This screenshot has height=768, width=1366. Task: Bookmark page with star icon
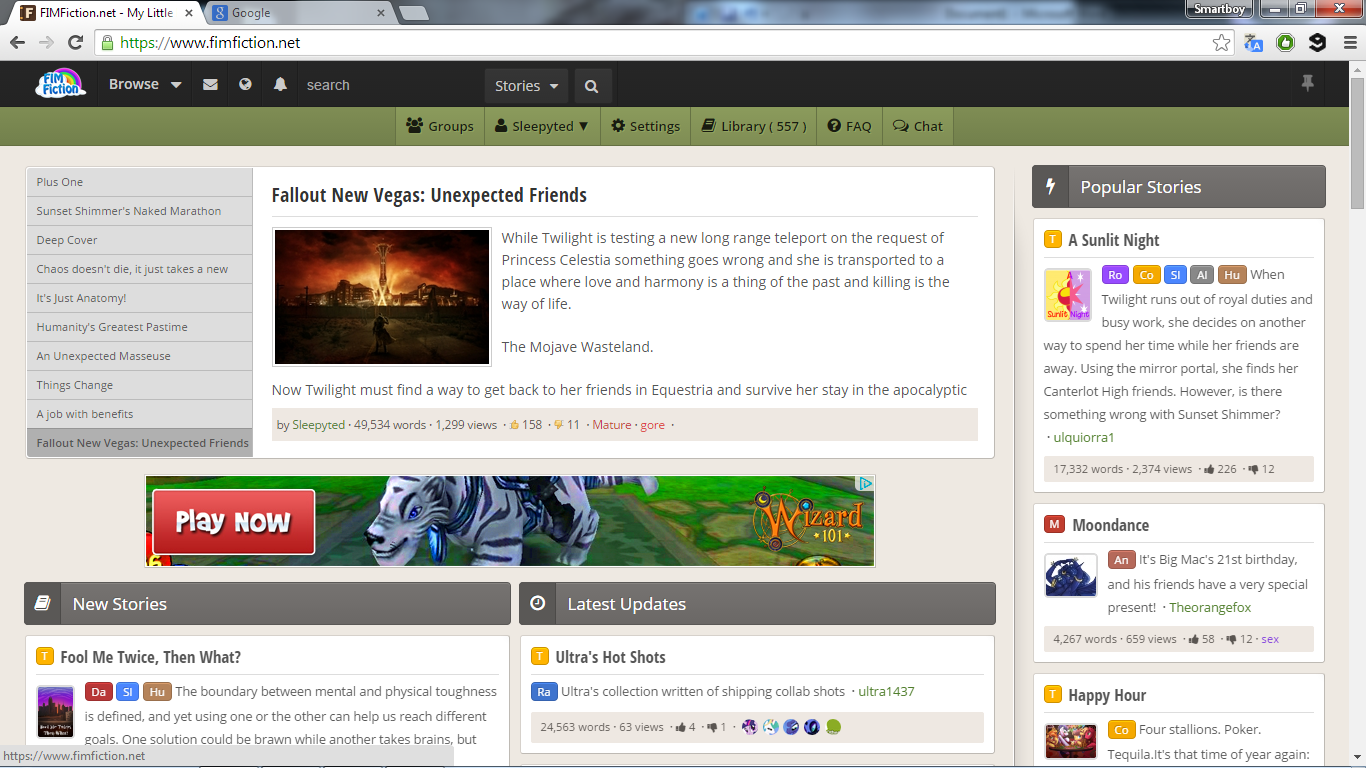(1221, 43)
